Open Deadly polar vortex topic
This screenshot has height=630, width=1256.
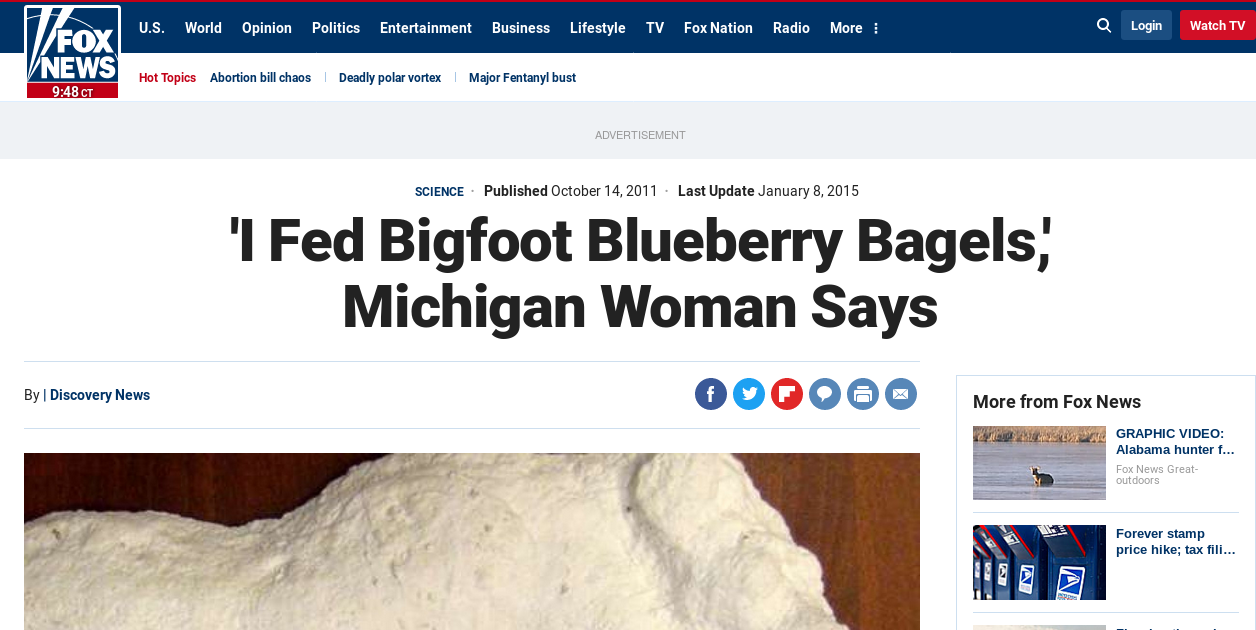tap(390, 78)
